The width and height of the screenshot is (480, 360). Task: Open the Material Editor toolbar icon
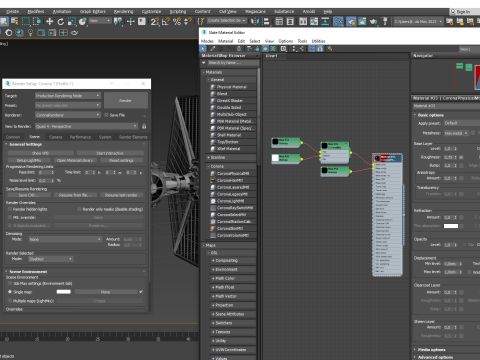[x=338, y=22]
